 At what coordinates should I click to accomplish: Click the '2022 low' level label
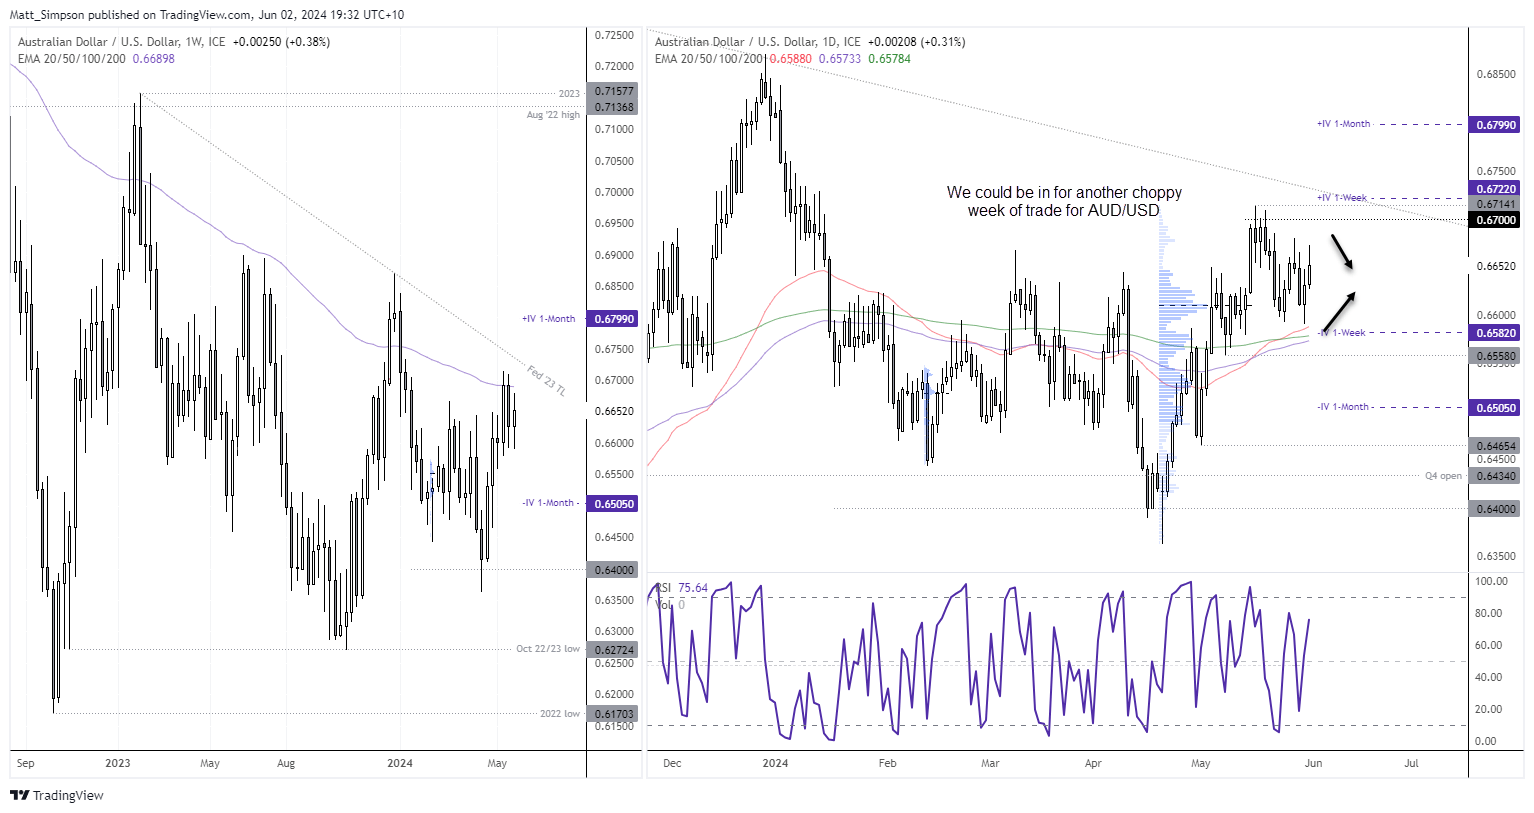pos(560,714)
